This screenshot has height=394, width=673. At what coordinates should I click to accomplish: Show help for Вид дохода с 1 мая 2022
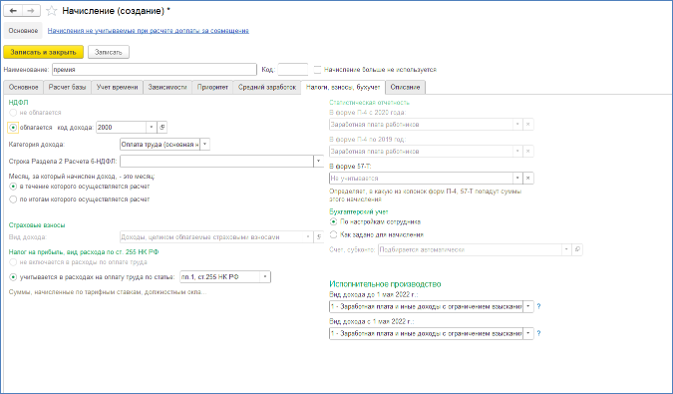(x=539, y=333)
